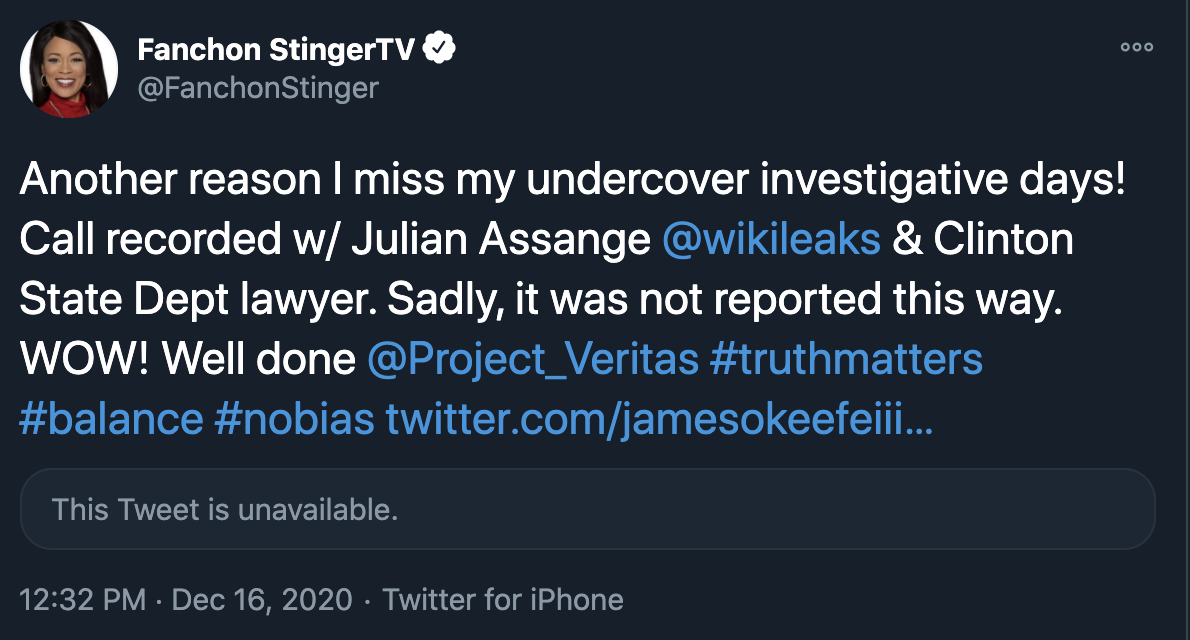1190x640 pixels.
Task: Open the three-dot more options menu
Action: coord(1136,47)
